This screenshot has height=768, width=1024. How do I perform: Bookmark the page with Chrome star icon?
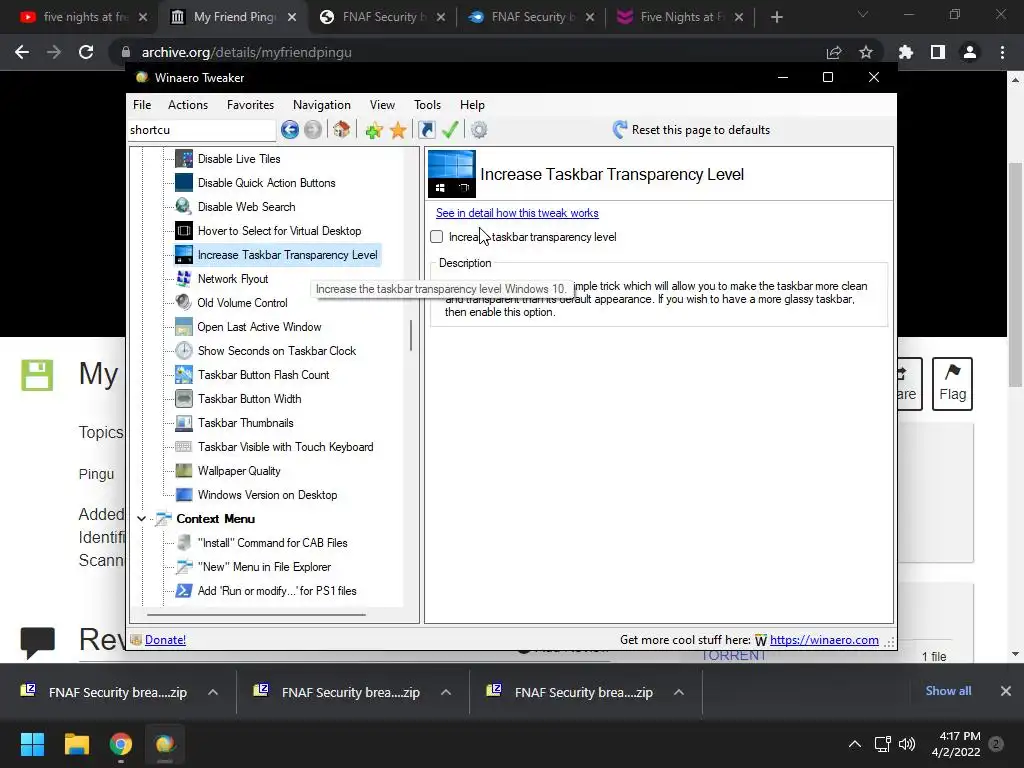click(866, 52)
